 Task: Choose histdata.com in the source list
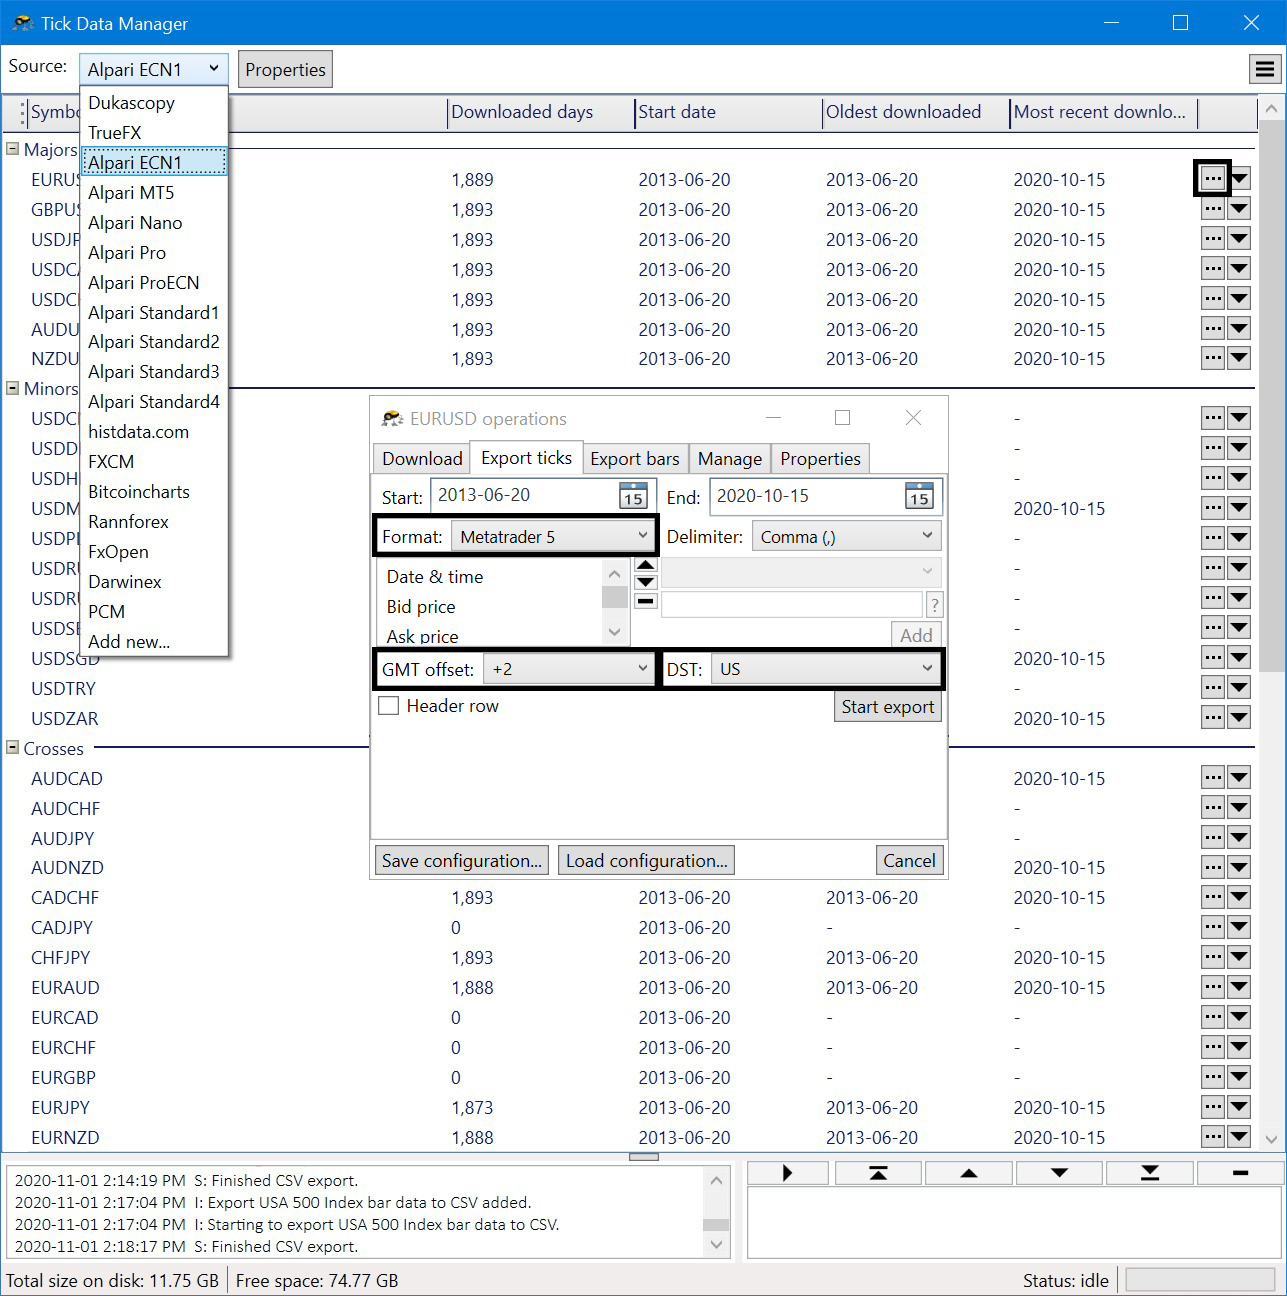[154, 432]
